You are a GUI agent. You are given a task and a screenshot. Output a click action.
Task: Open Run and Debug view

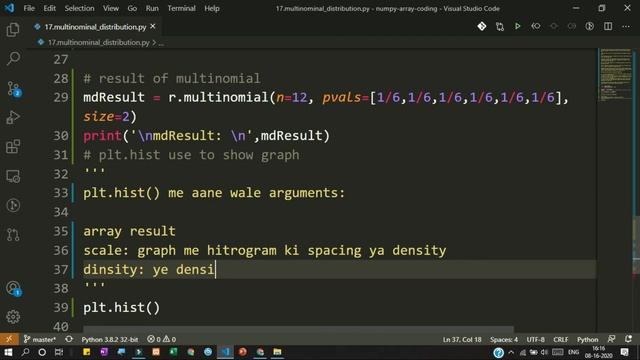[13, 118]
